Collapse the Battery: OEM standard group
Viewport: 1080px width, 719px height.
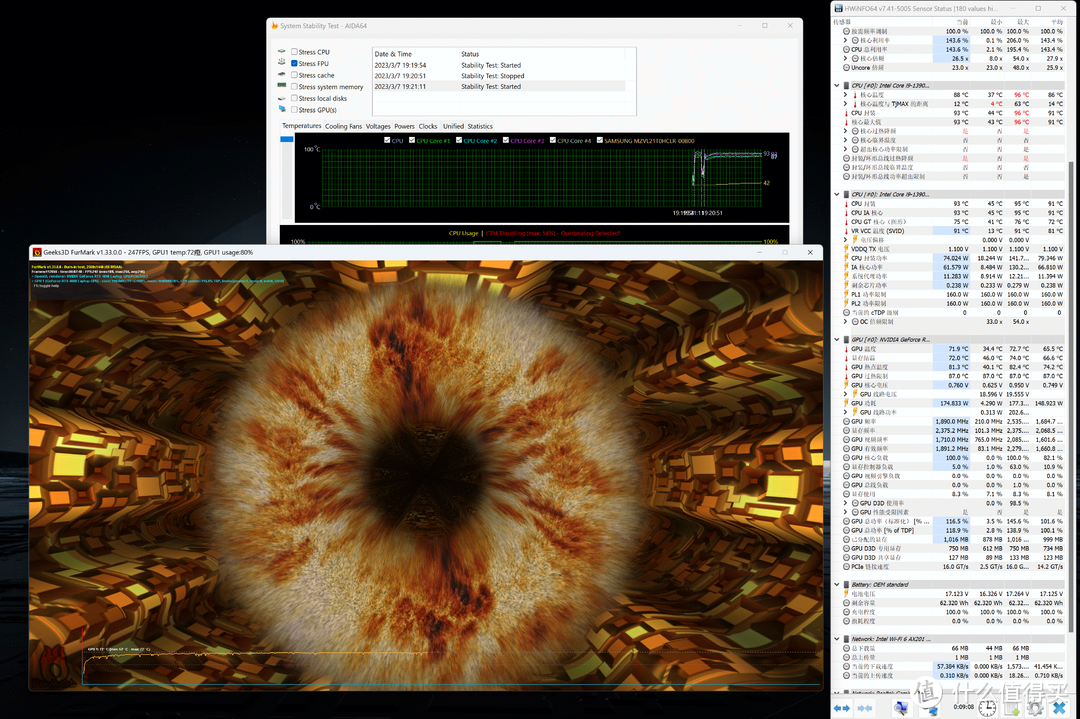pos(837,584)
